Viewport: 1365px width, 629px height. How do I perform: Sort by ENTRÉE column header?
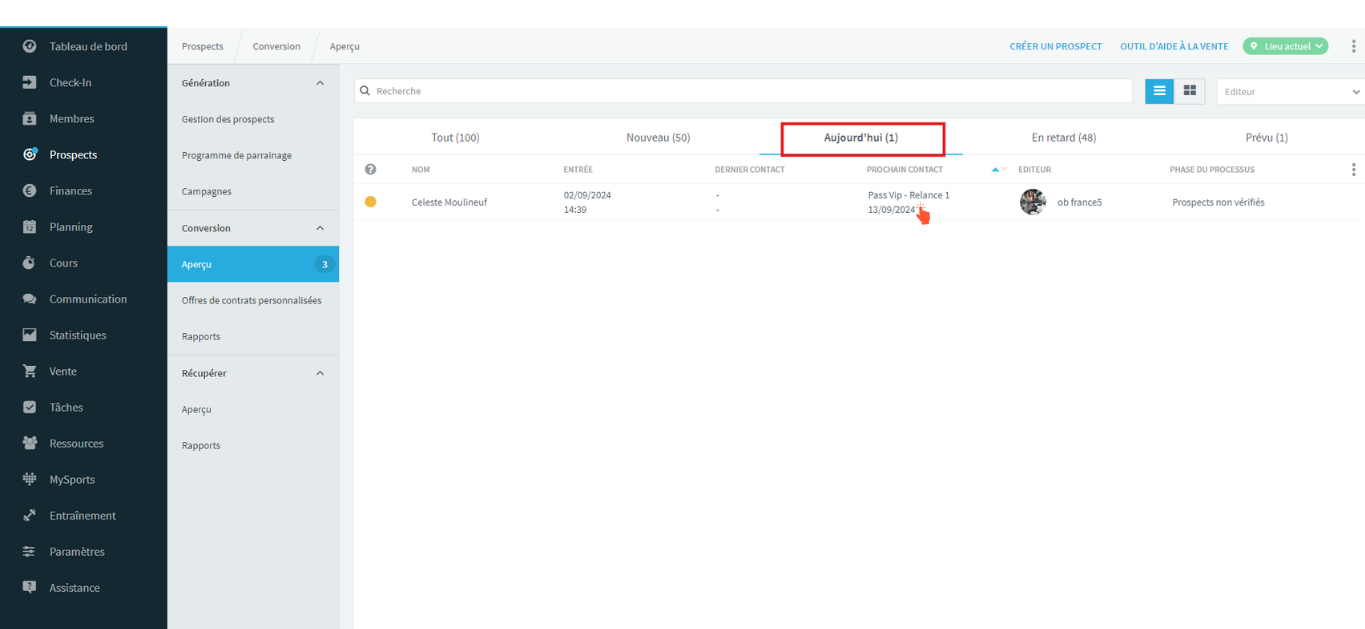578,169
